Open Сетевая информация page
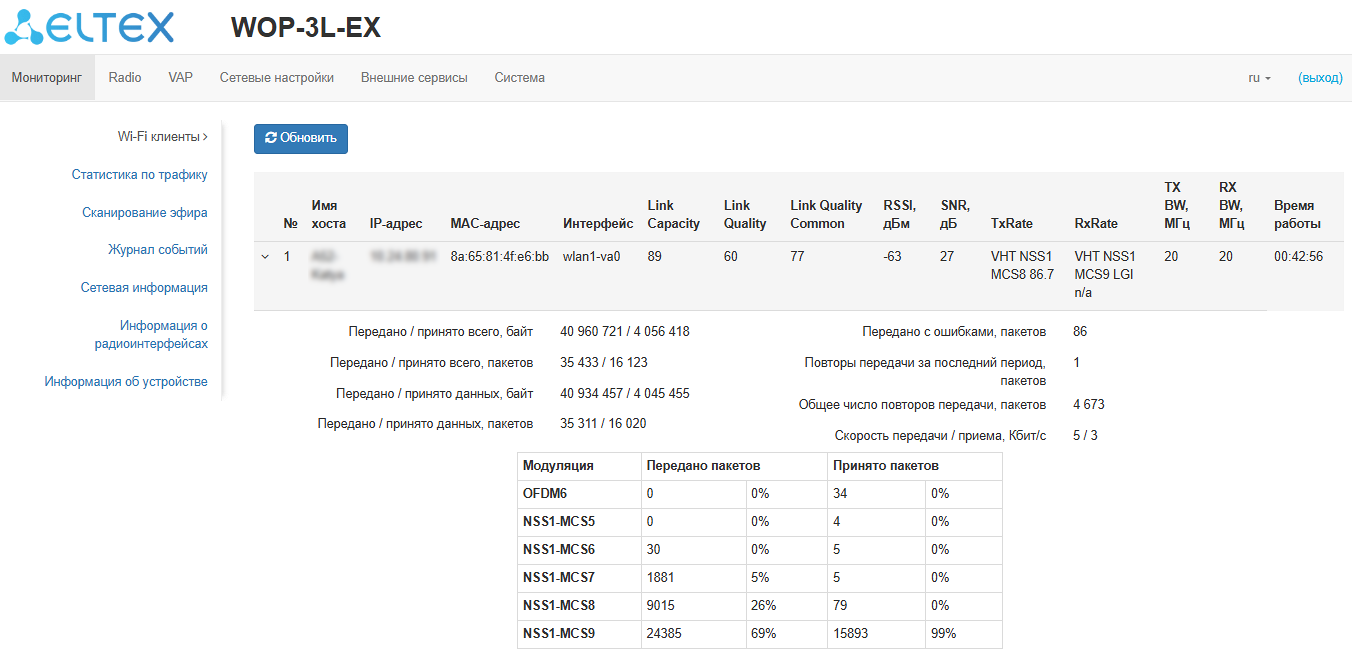This screenshot has width=1352, height=653. [144, 288]
